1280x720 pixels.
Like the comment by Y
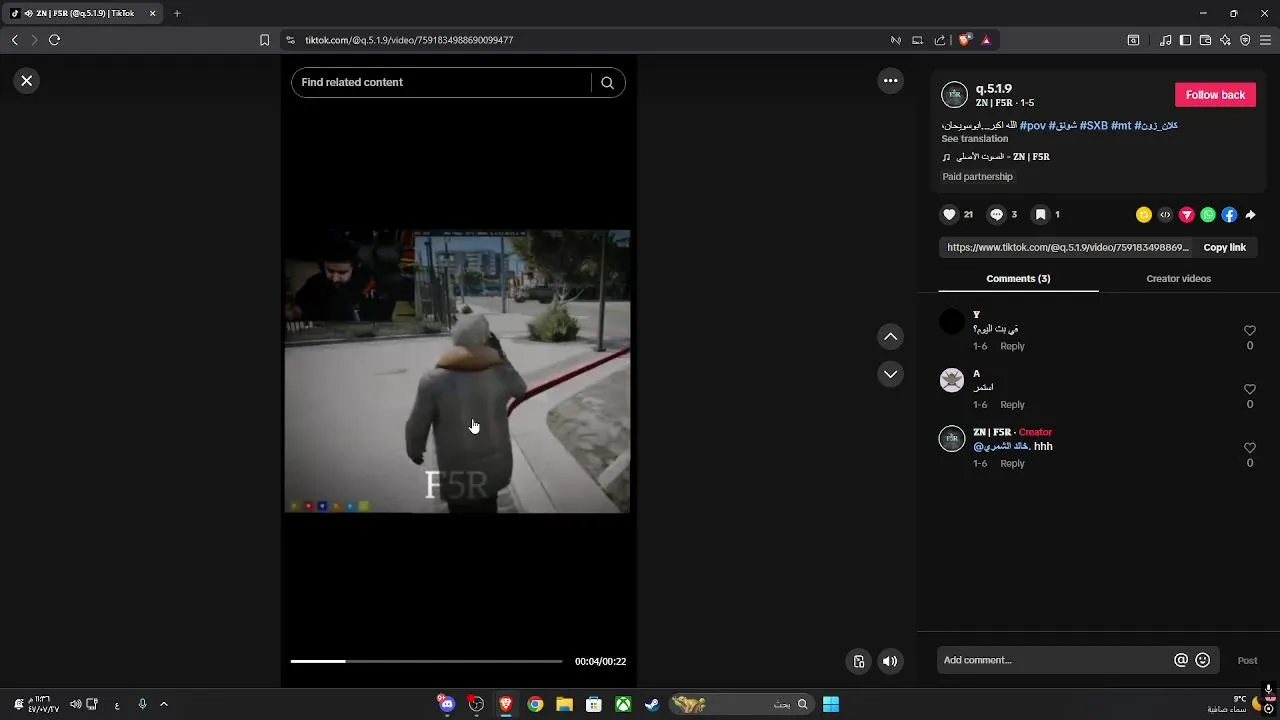pos(1250,331)
